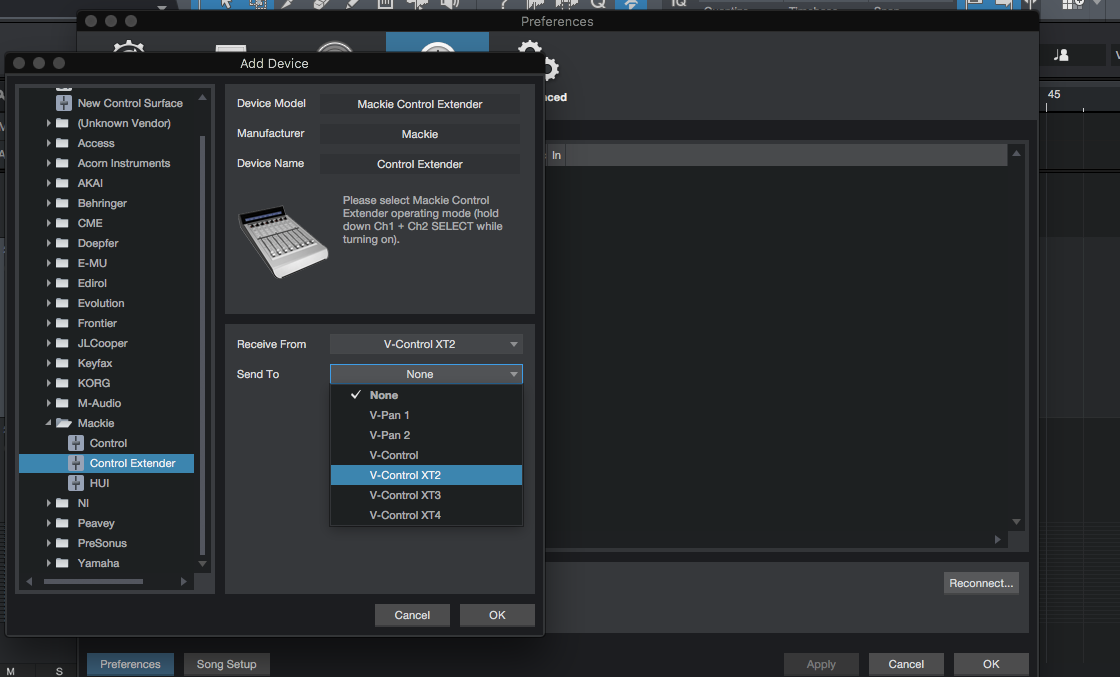The height and width of the screenshot is (677, 1120).
Task: Click Apply in the Preferences window
Action: click(x=821, y=664)
